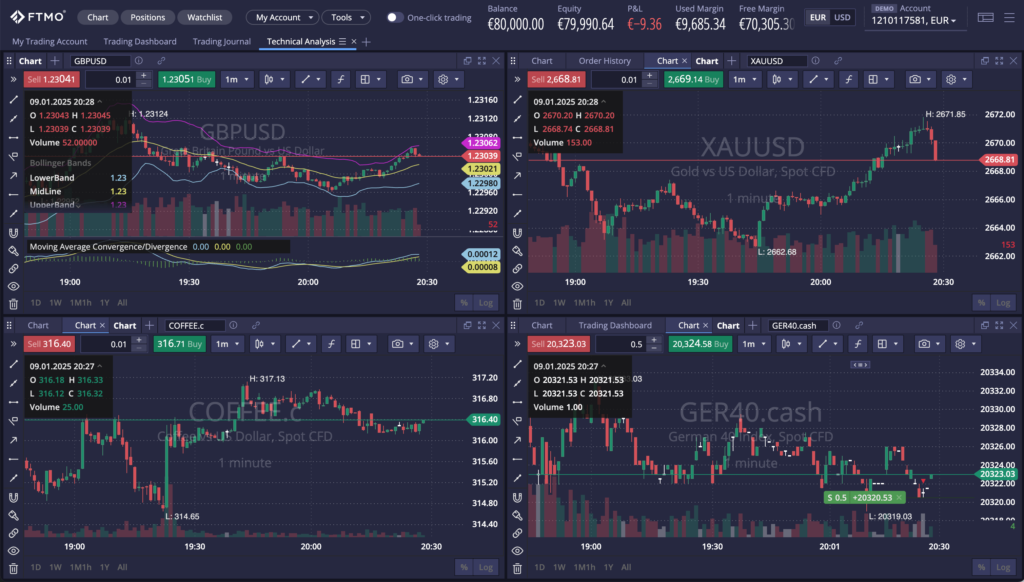Click the Sell 1.23041 button on GBPUSD
This screenshot has width=1024, height=582.
[x=52, y=78]
